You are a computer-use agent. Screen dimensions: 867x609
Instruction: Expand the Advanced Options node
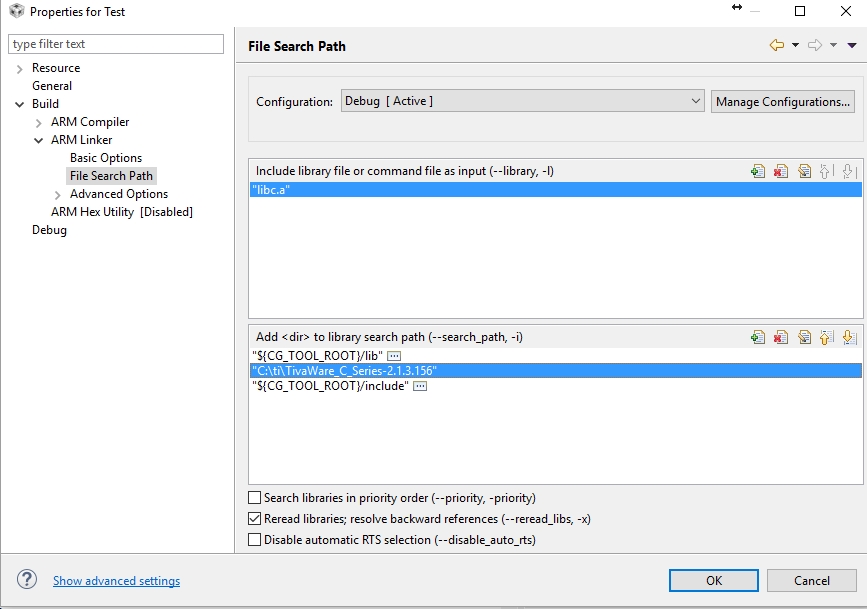(58, 194)
